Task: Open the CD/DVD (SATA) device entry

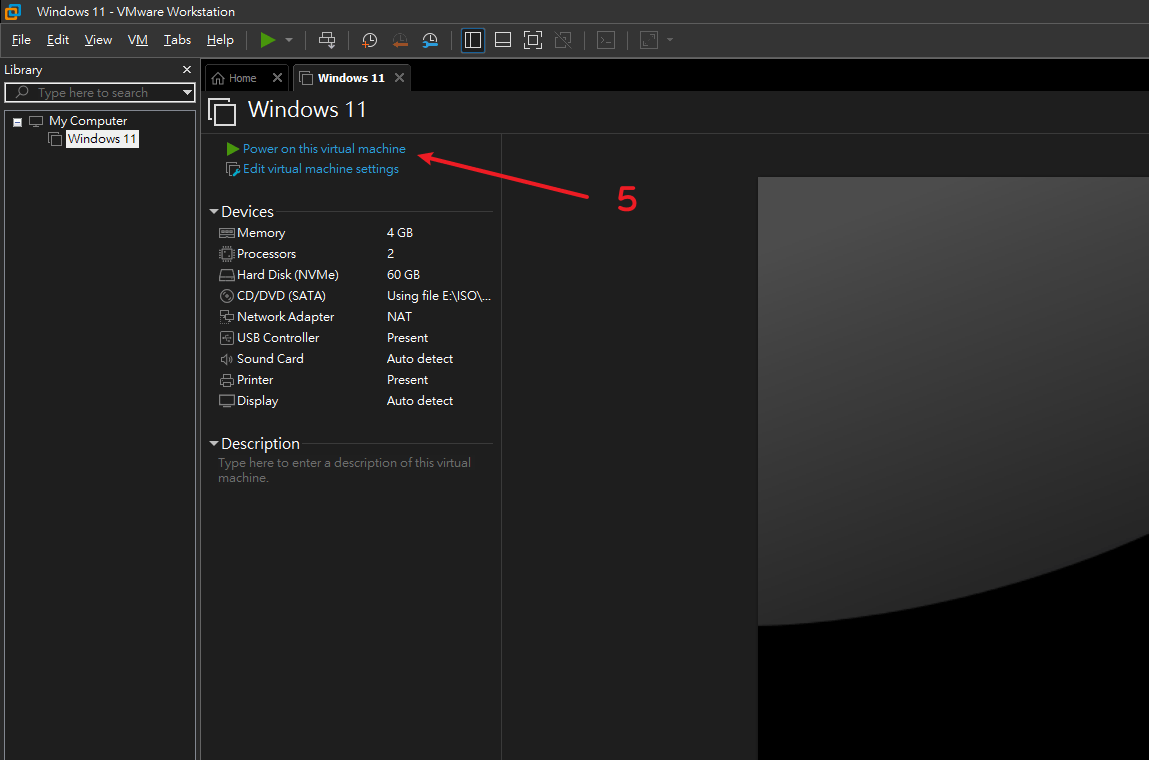Action: click(x=281, y=296)
